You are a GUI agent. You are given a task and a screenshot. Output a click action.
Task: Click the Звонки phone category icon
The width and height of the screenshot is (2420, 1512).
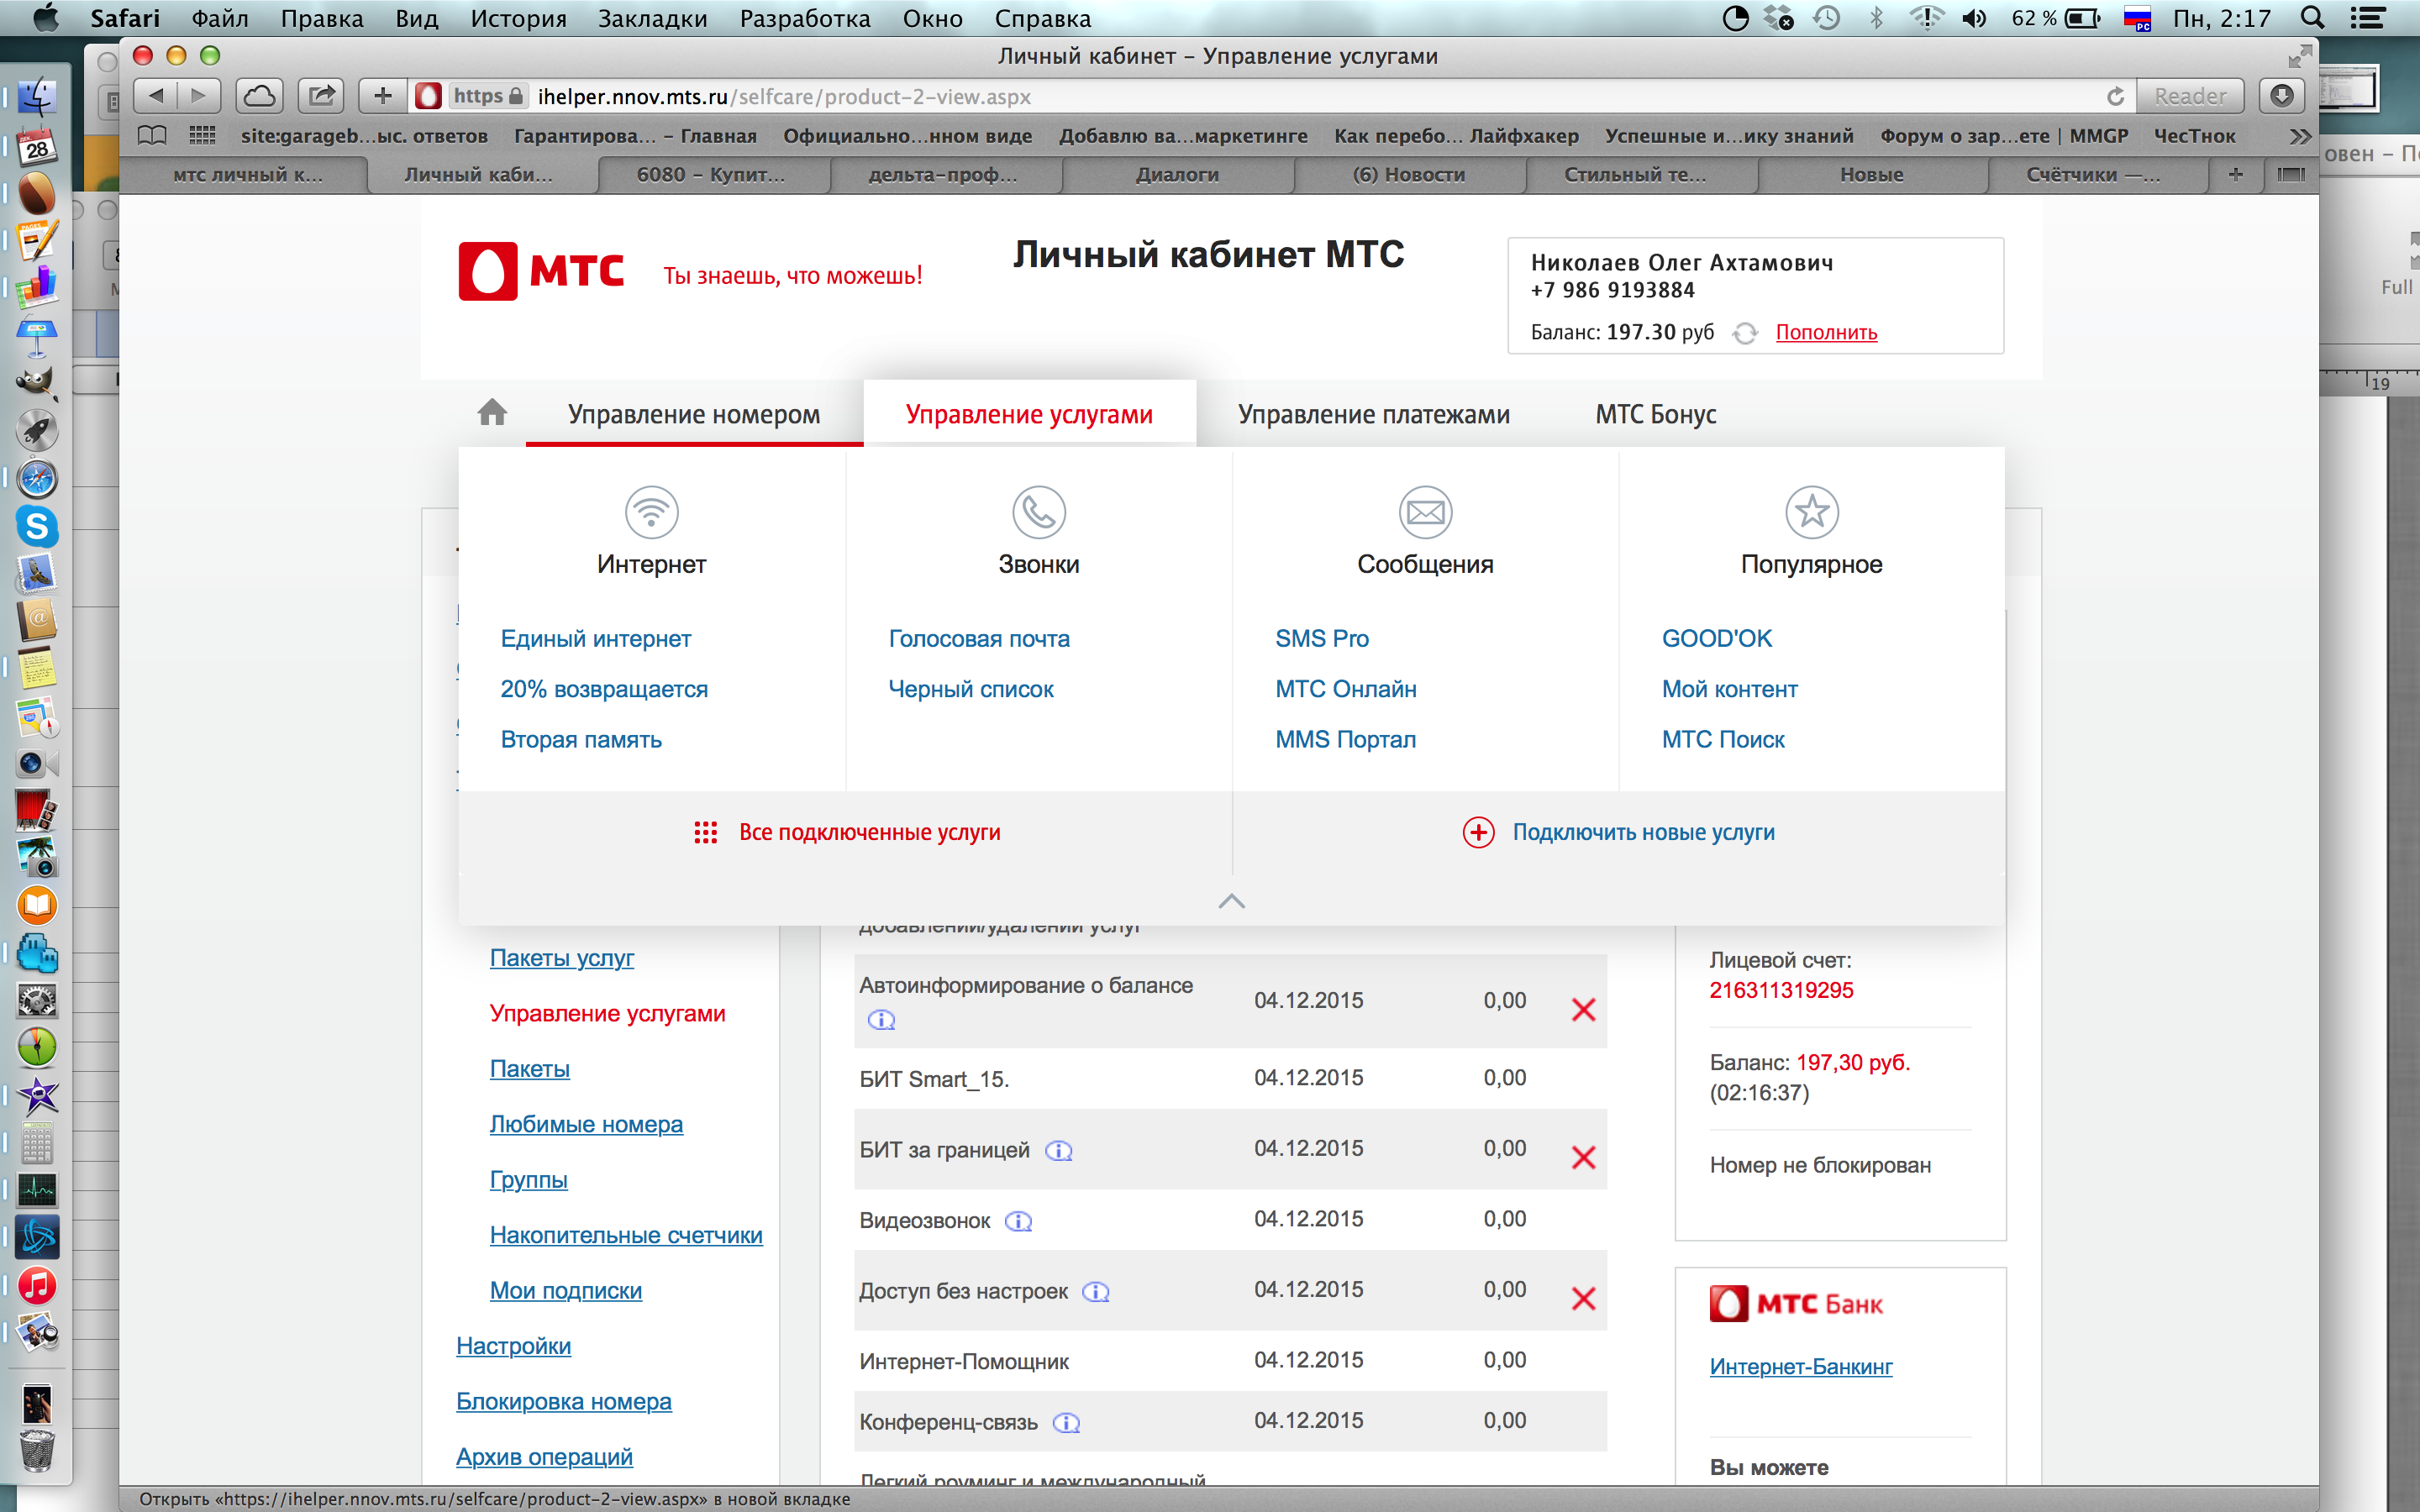pos(1038,512)
